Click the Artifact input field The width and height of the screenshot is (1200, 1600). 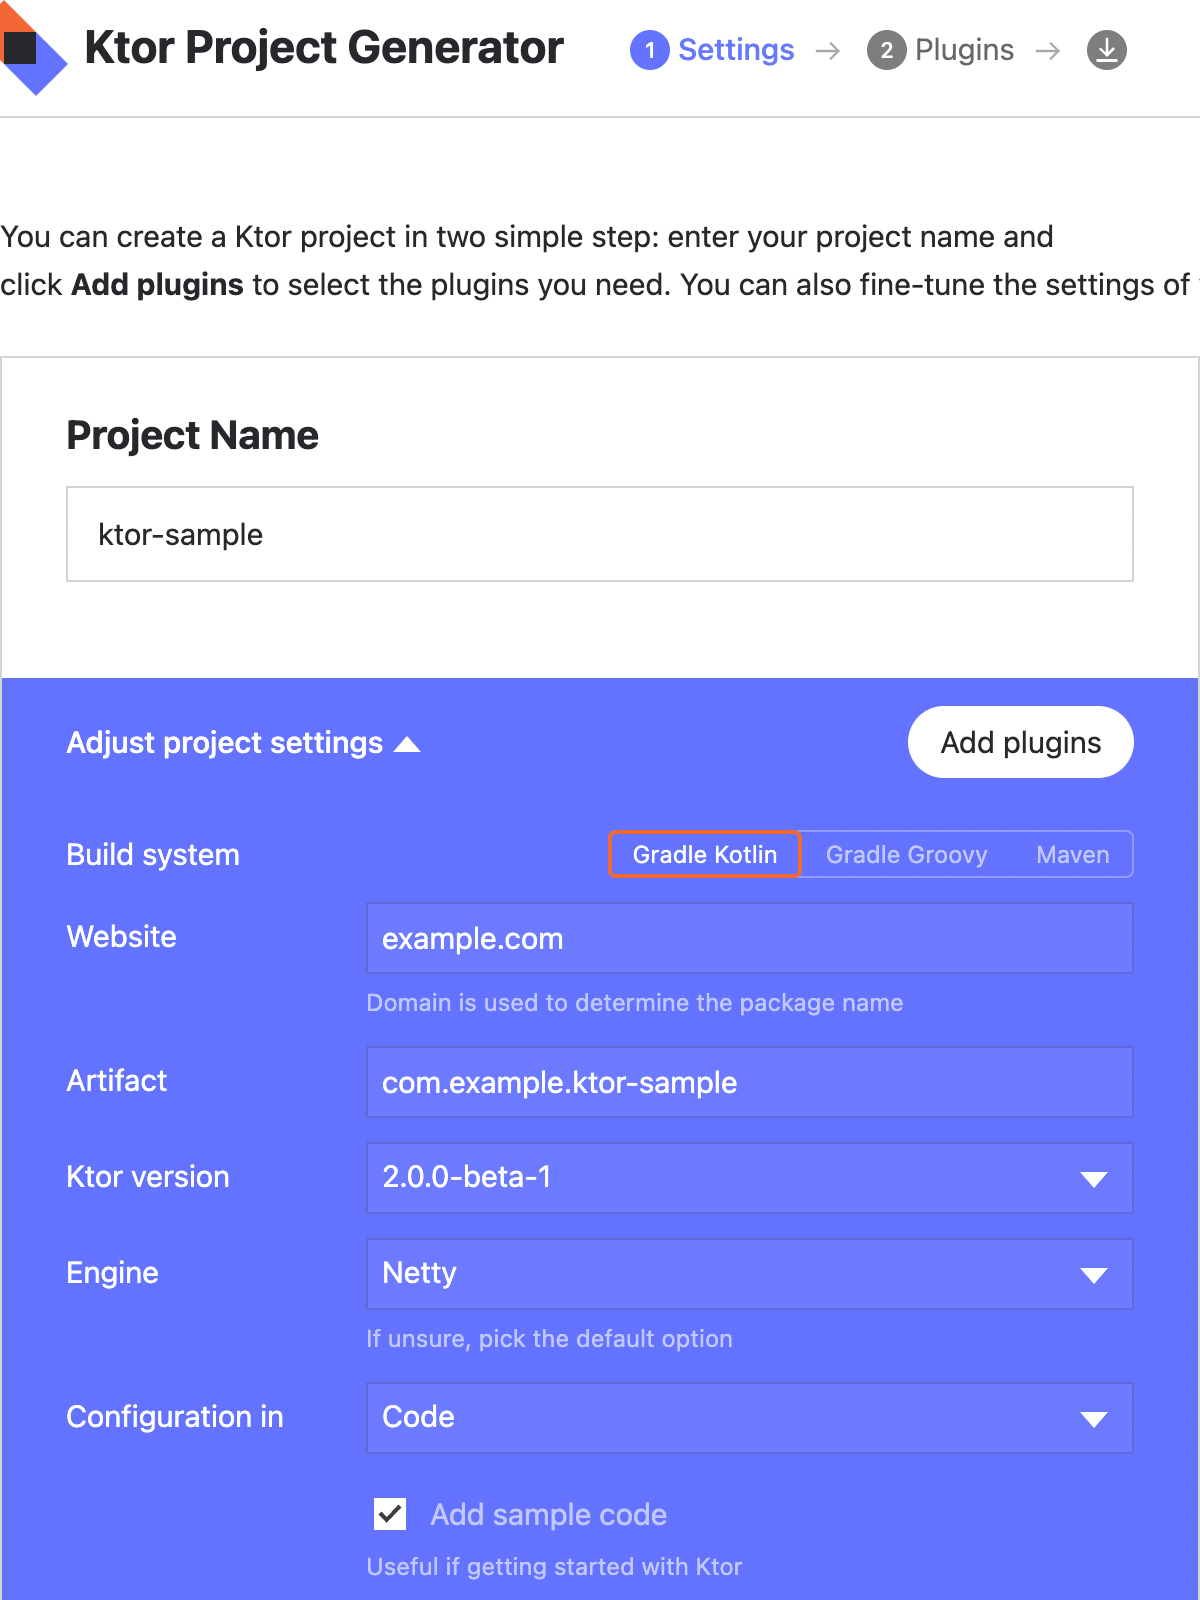pyautogui.click(x=749, y=1082)
